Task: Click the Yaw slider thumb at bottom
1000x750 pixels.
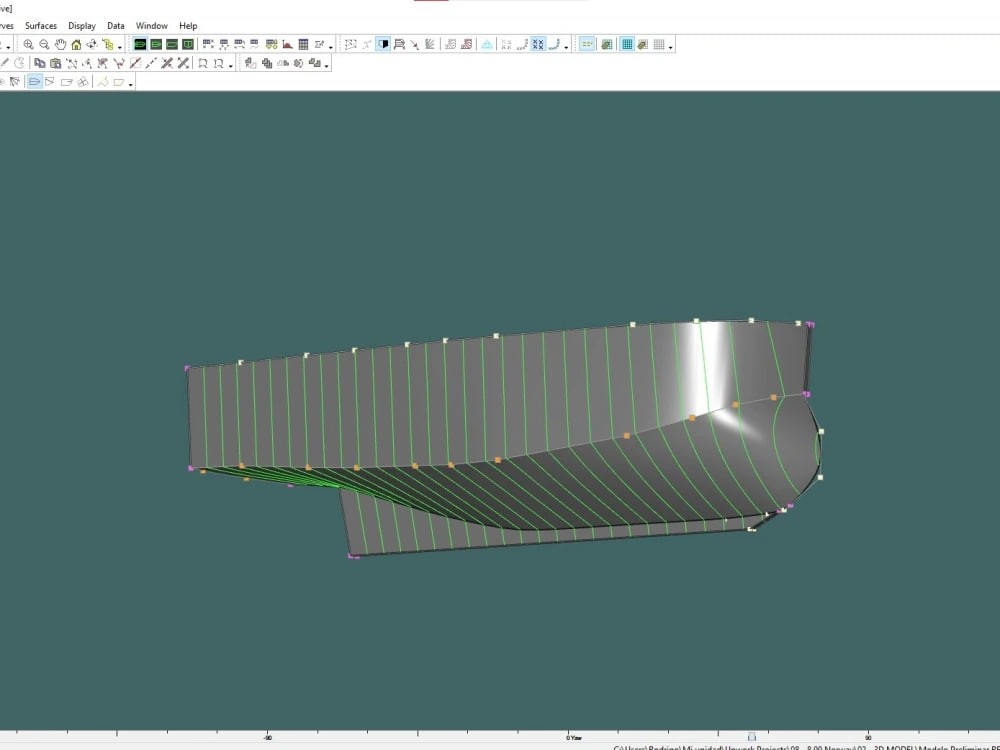Action: [x=751, y=735]
